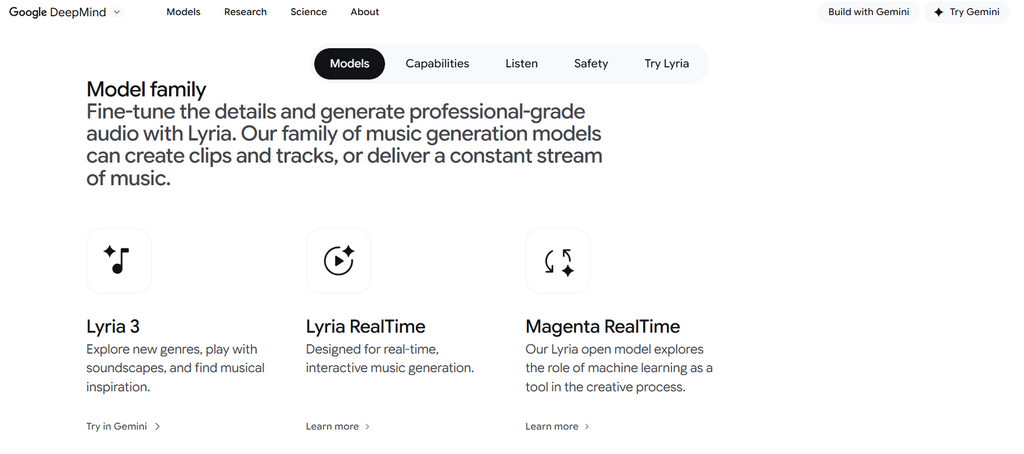
Task: Click the arrow after Lyria RealTime Learn more
Action: click(367, 427)
